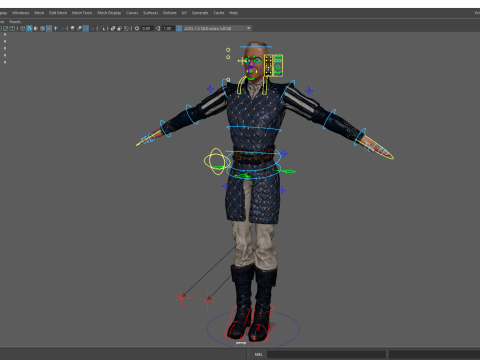This screenshot has height=360, width=480.
Task: Click the MEL script language button
Action: [x=258, y=354]
